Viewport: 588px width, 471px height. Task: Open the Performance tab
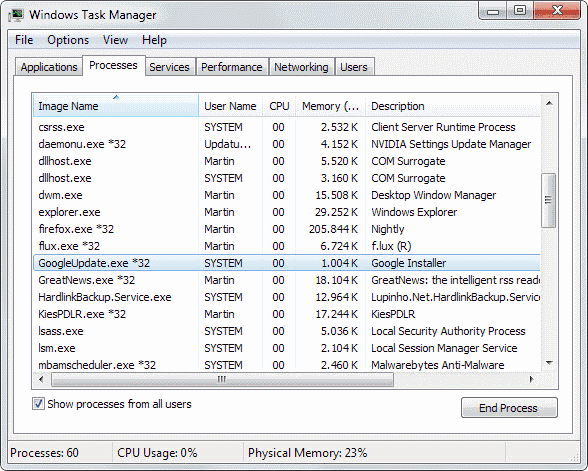click(x=232, y=67)
